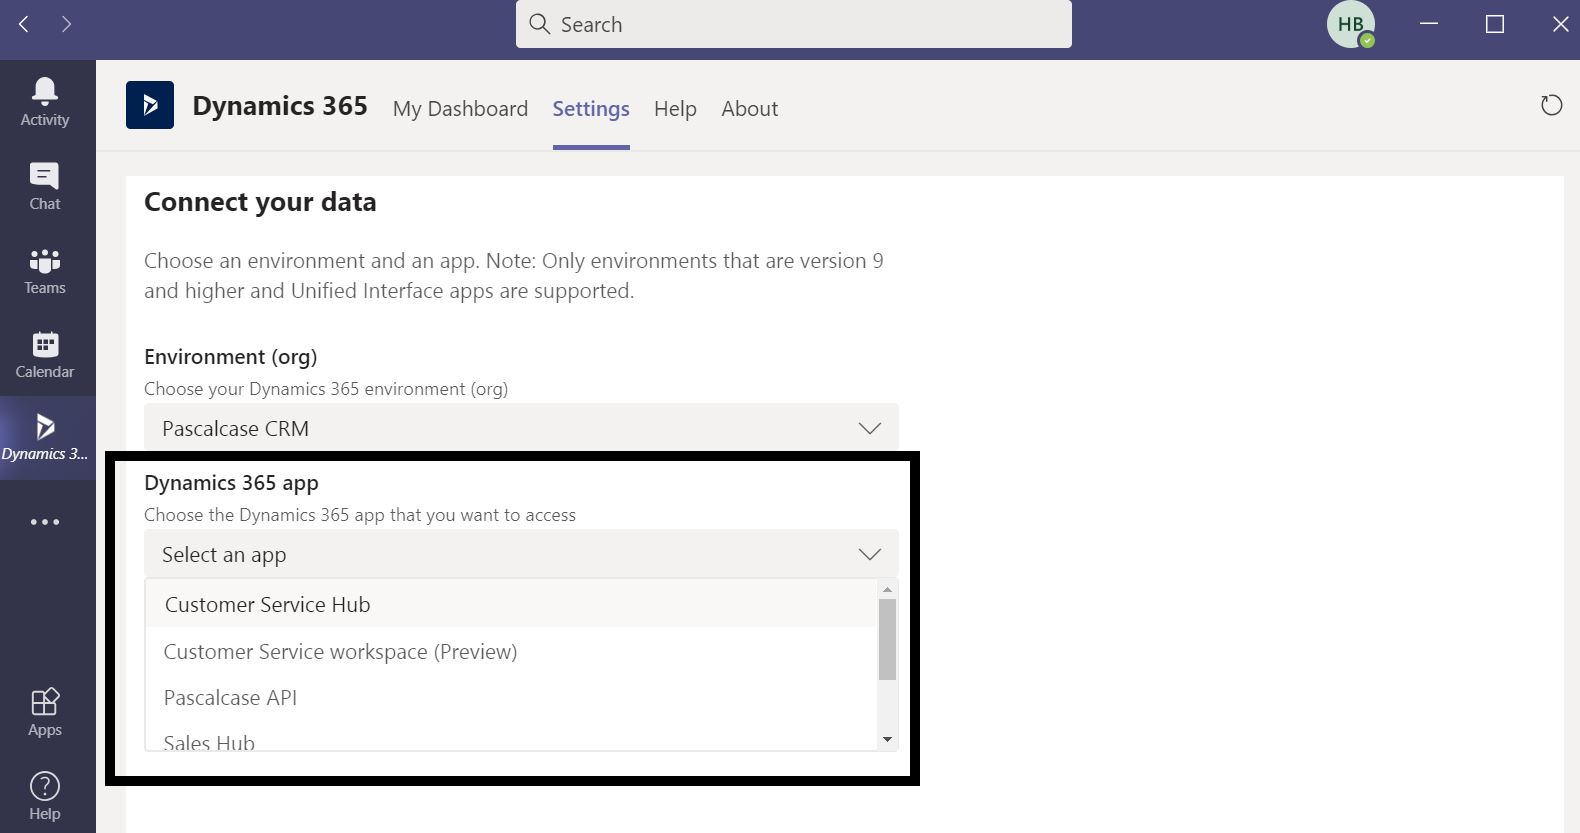Switch to the My Dashboard tab
Image resolution: width=1580 pixels, height=833 pixels.
pos(460,109)
